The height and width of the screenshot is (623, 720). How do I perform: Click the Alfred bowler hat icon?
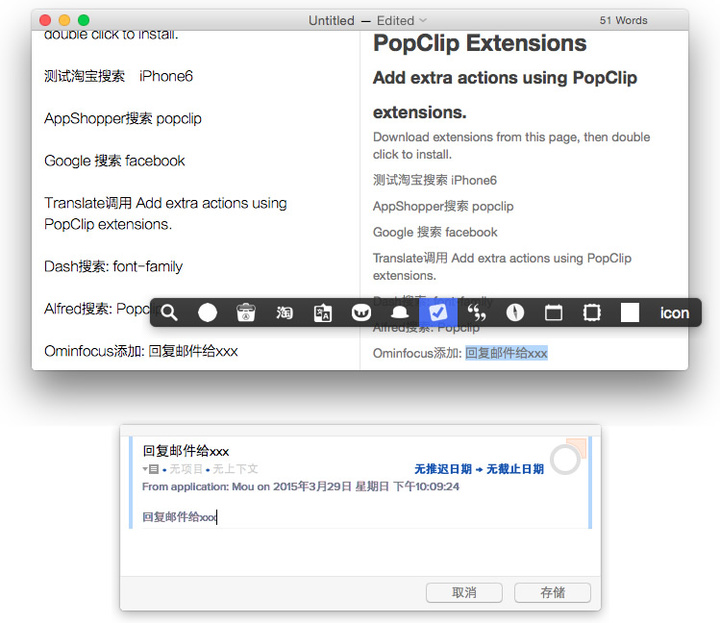(399, 313)
